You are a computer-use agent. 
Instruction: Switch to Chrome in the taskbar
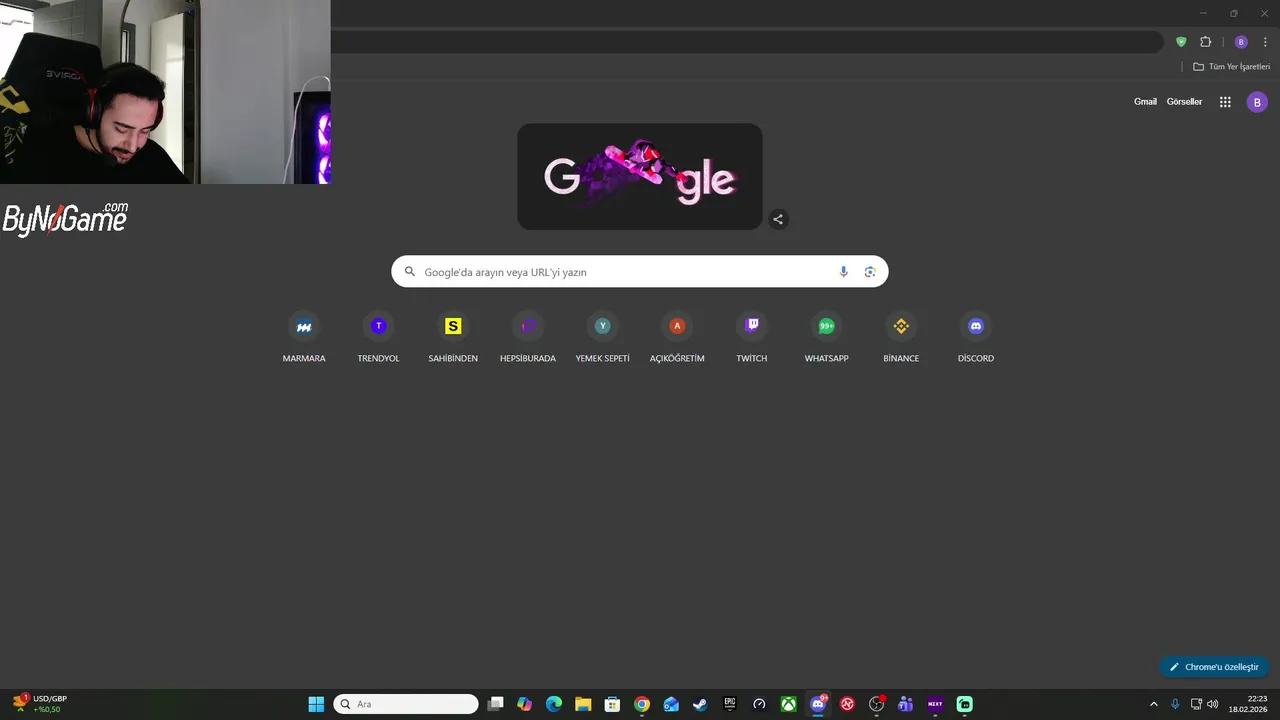click(x=642, y=704)
